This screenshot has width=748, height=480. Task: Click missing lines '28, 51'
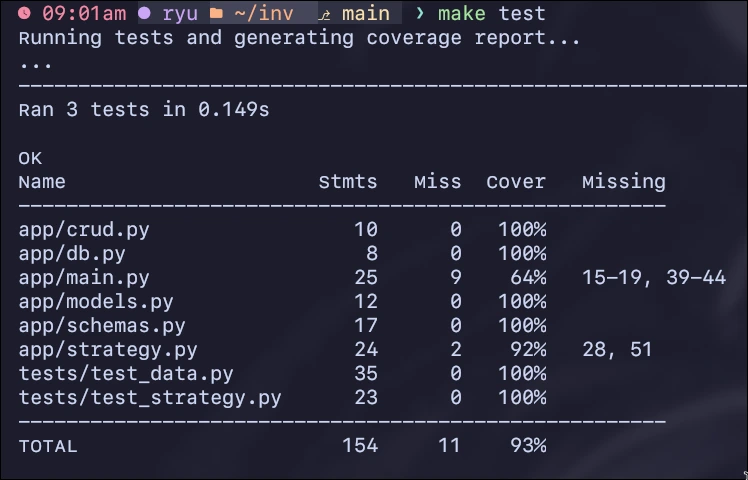click(x=617, y=350)
